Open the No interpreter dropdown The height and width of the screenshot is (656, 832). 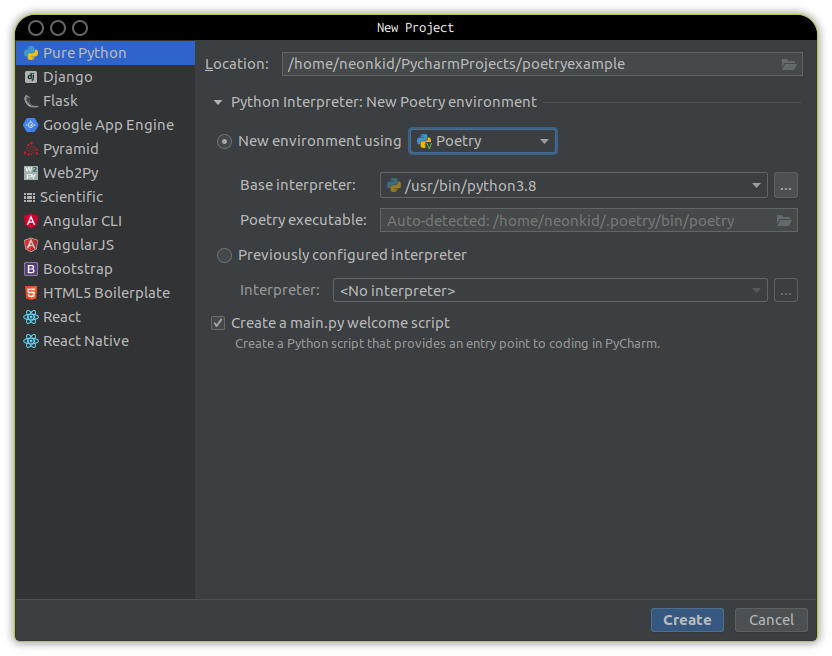pos(550,290)
